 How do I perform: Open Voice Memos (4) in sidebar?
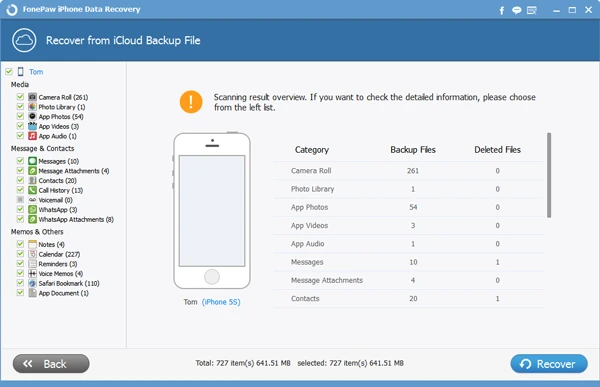60,274
